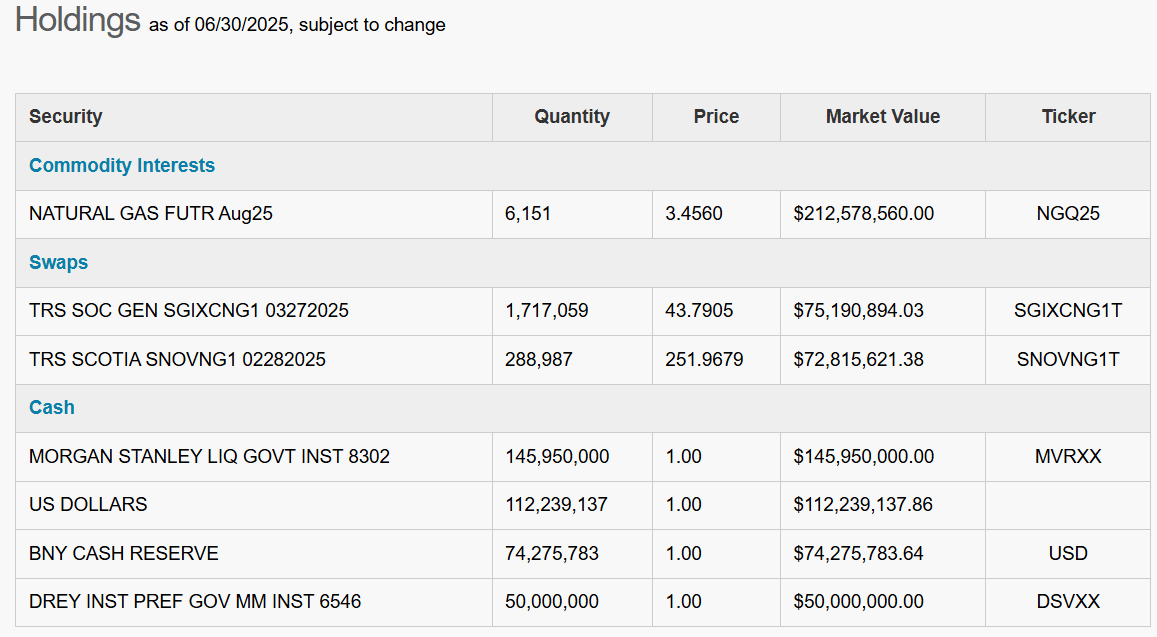Click the NGQ25 ticker cell
This screenshot has height=637, width=1157.
click(1068, 214)
